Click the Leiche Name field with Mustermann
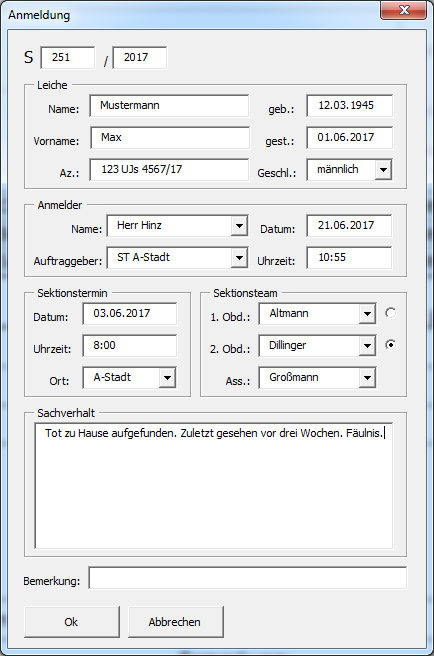The height and width of the screenshot is (656, 434). [x=169, y=106]
